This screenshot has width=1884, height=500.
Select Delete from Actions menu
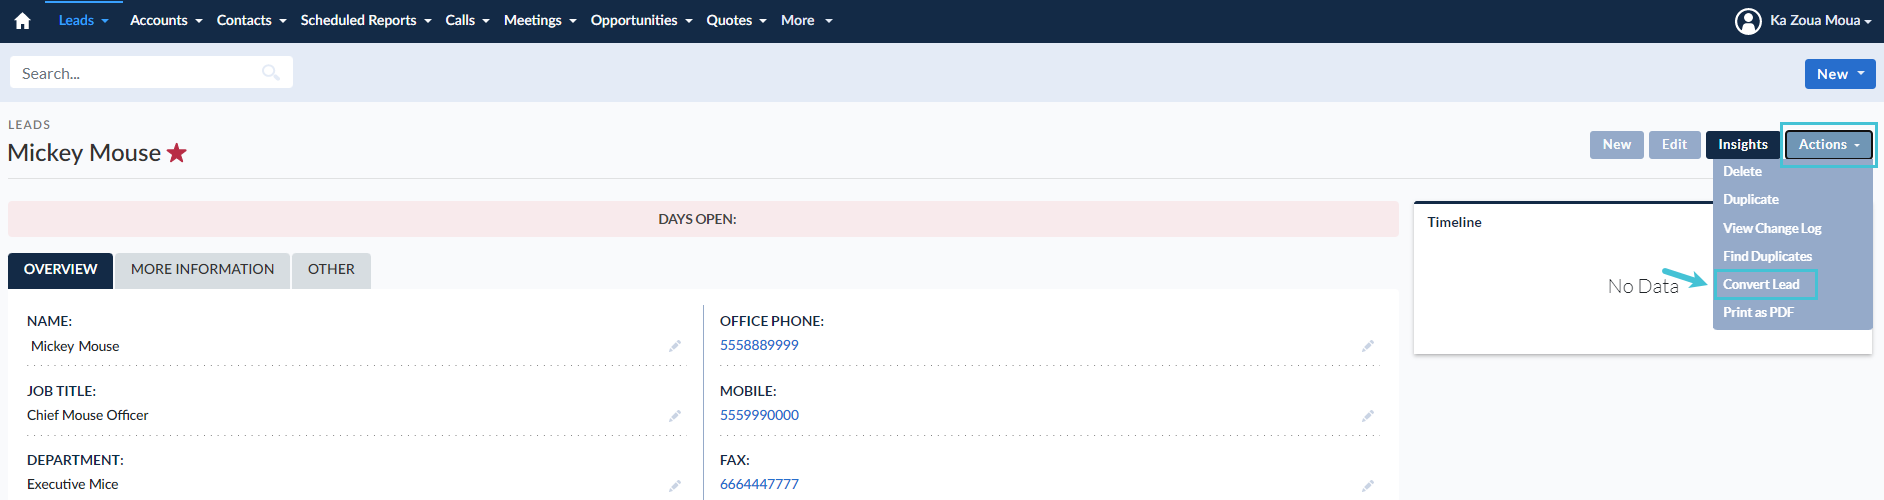tap(1742, 172)
